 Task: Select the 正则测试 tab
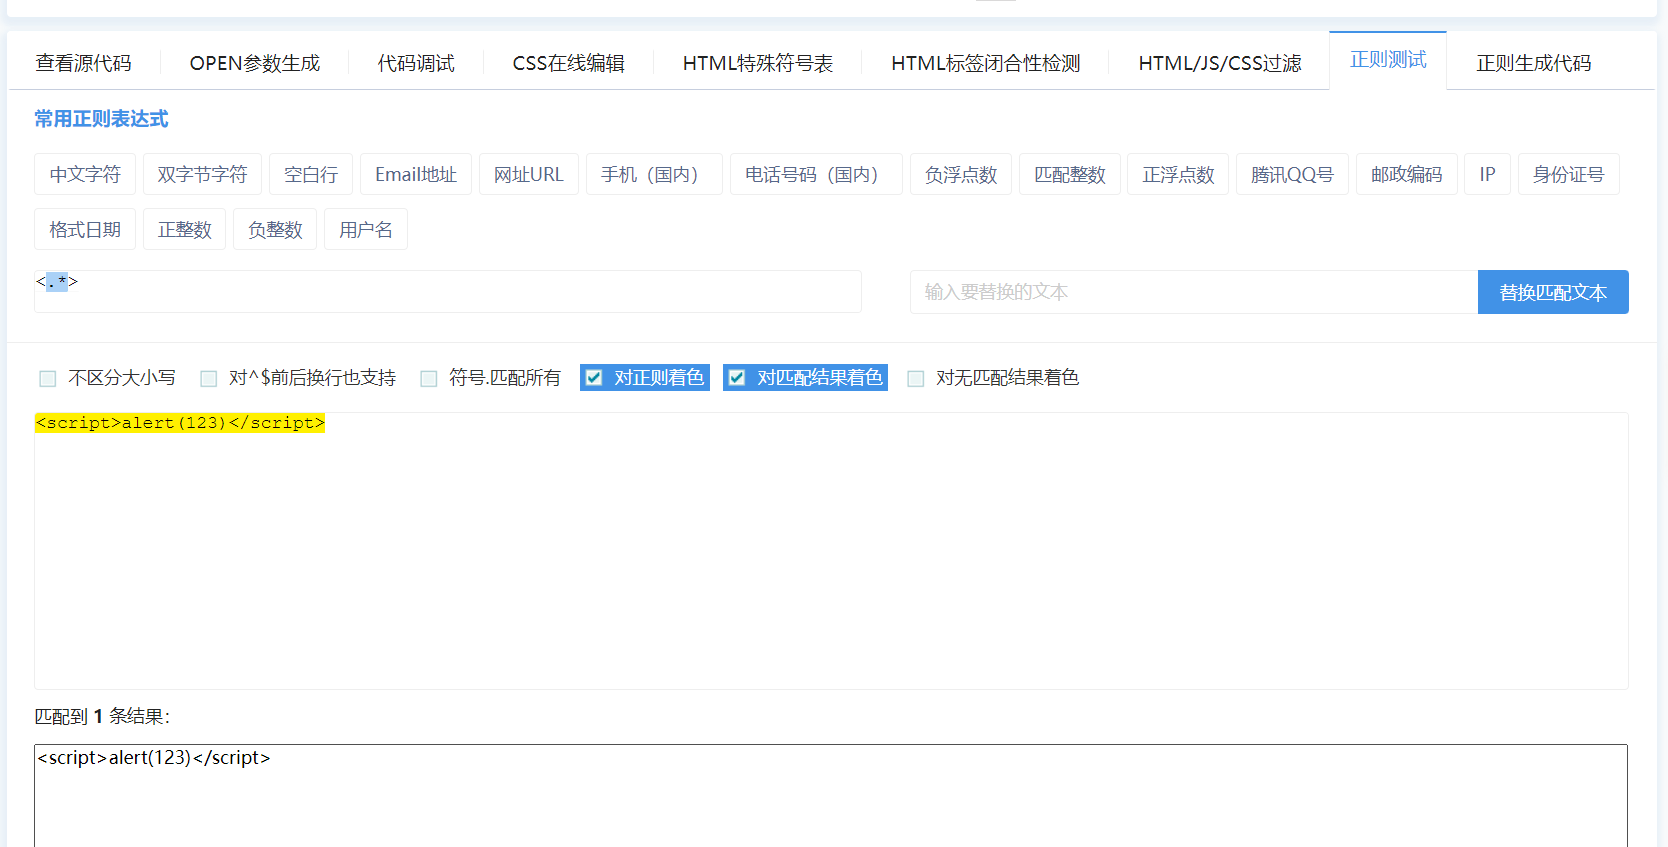click(1388, 60)
